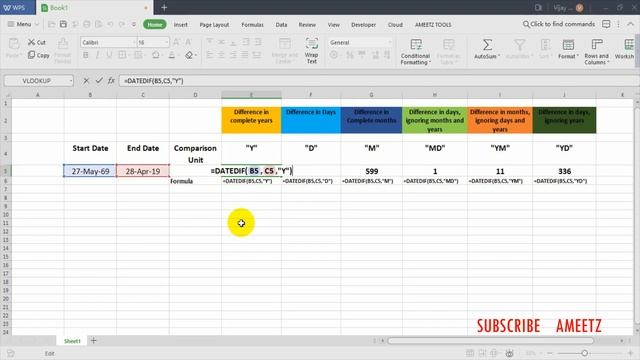
Task: Click the Insert Function fx icon
Action: click(x=111, y=80)
